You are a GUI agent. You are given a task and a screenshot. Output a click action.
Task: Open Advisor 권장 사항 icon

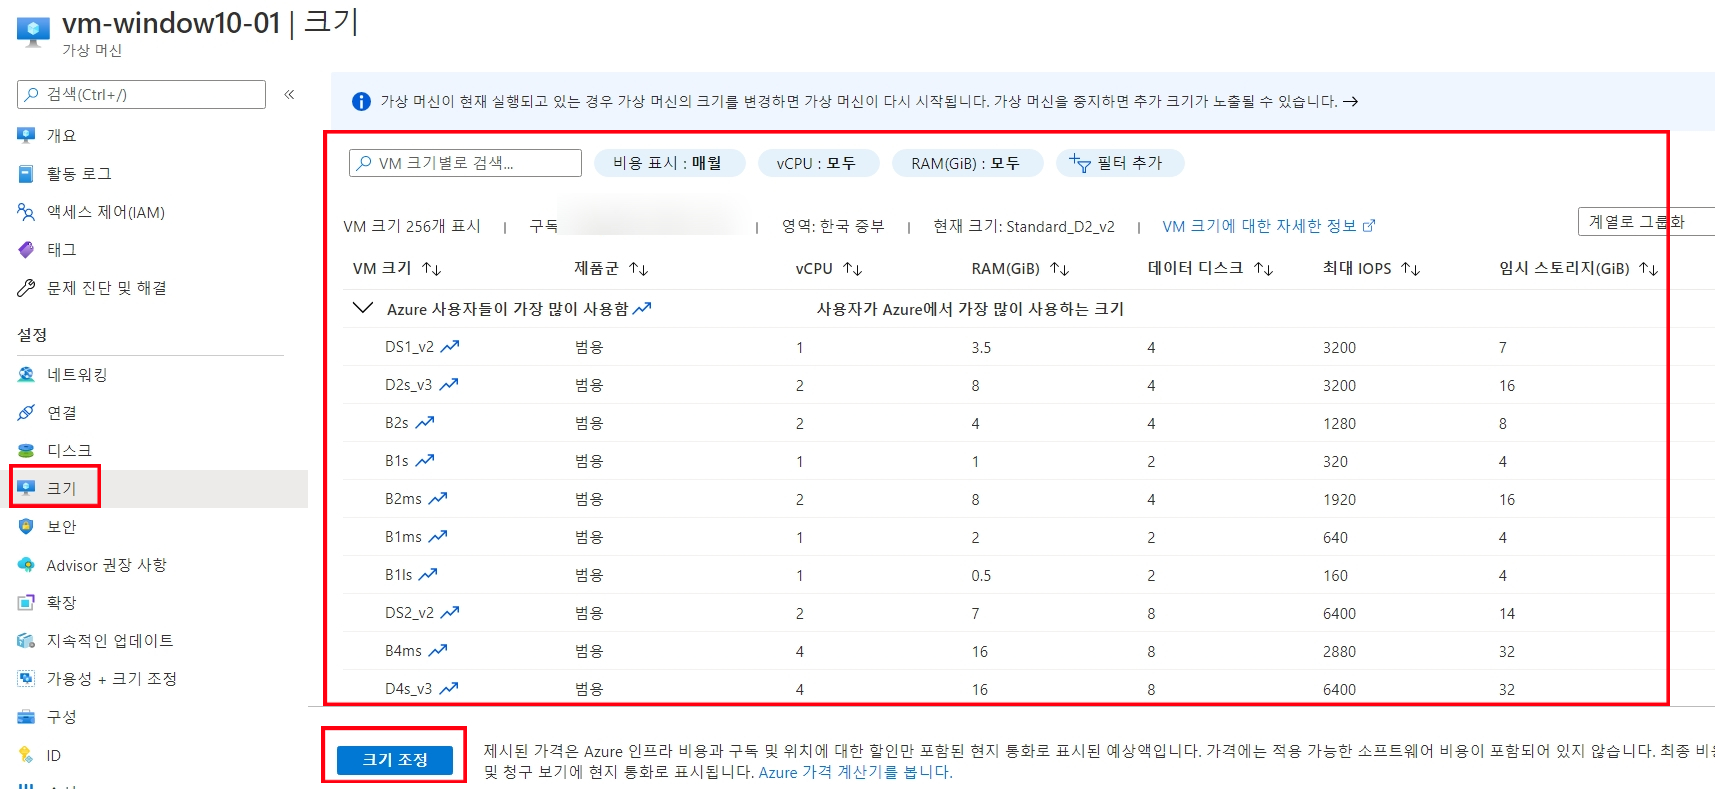[x=26, y=565]
